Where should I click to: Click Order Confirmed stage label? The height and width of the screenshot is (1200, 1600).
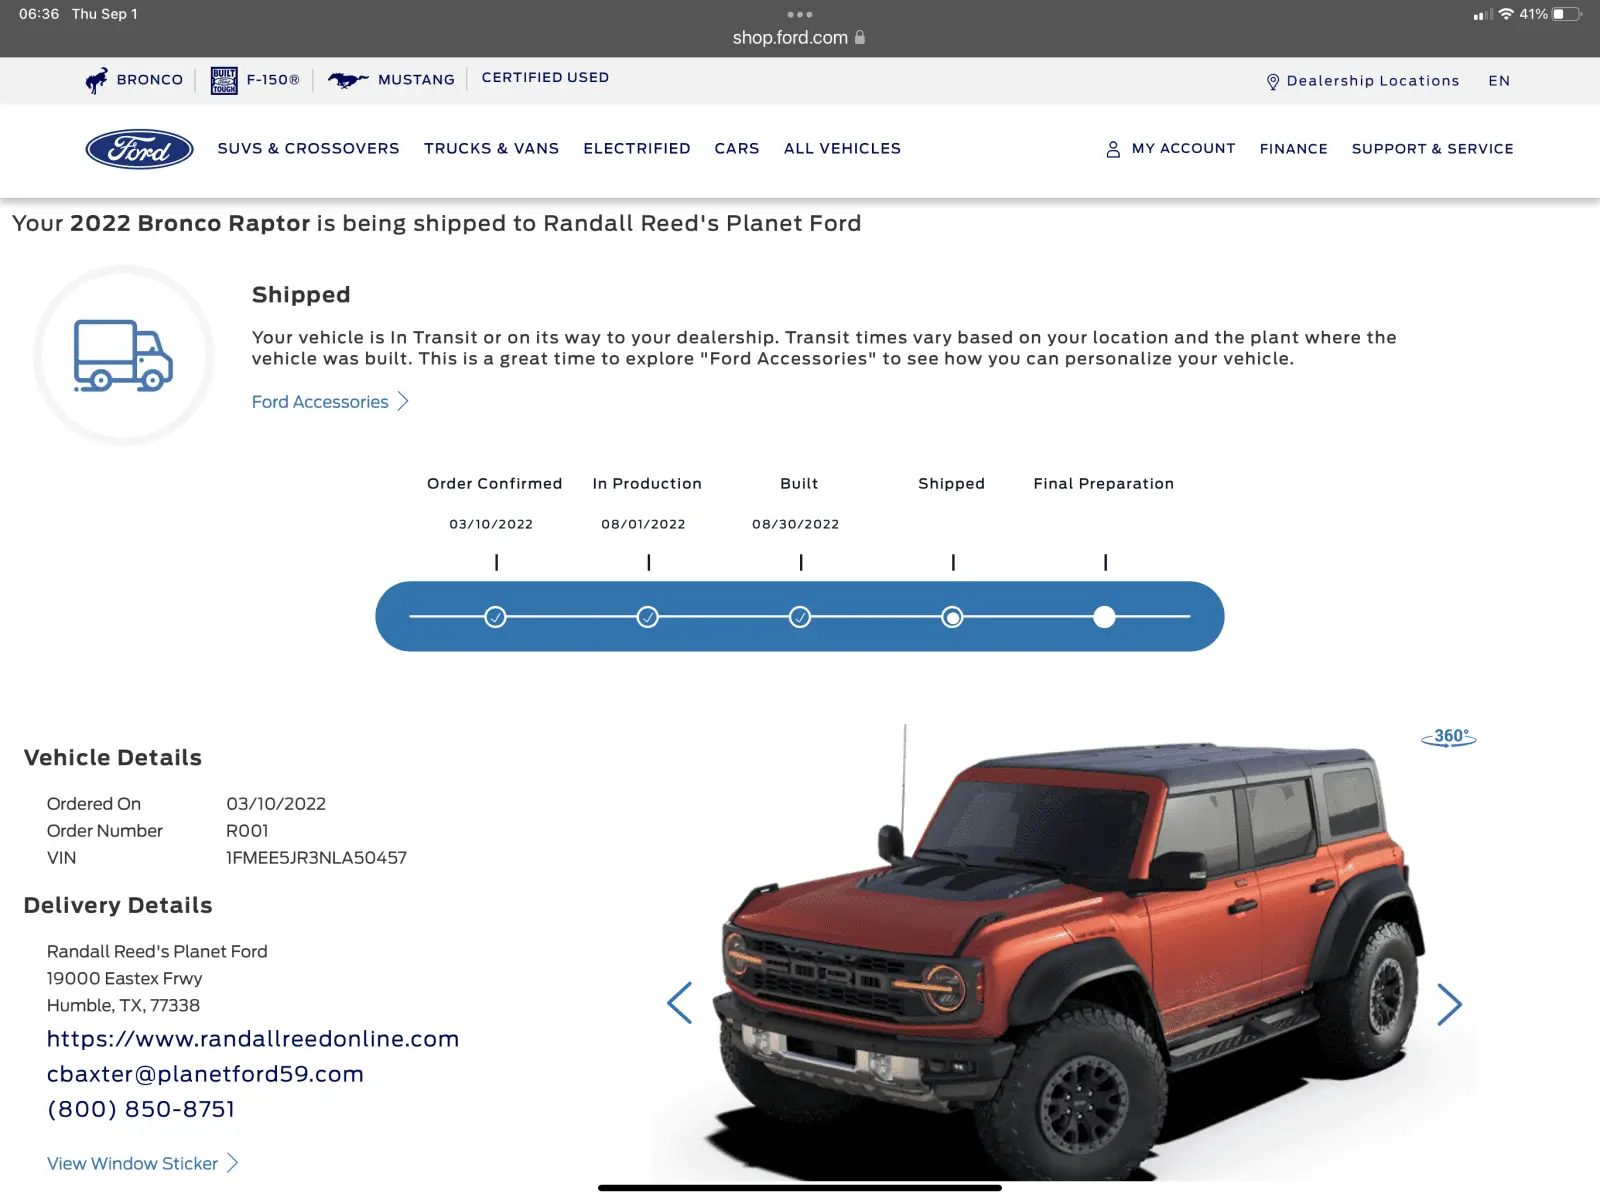click(495, 484)
